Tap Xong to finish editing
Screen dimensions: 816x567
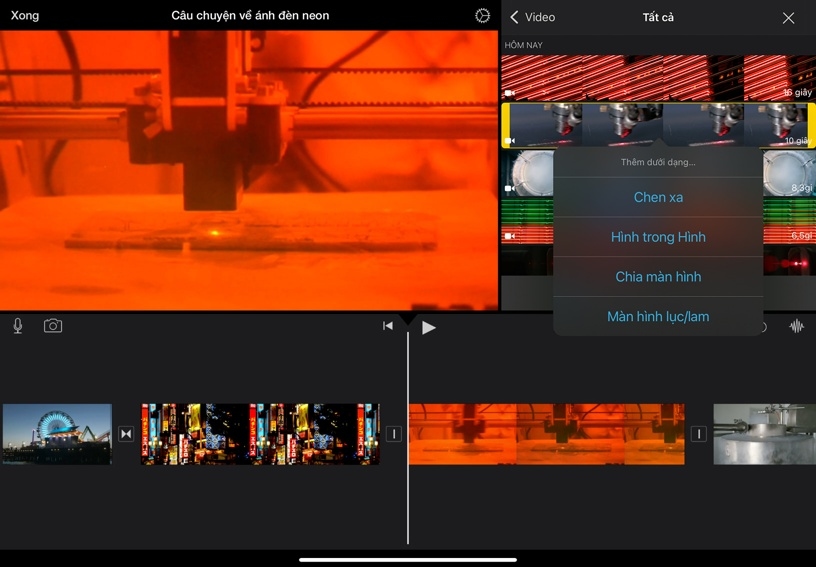(x=25, y=16)
